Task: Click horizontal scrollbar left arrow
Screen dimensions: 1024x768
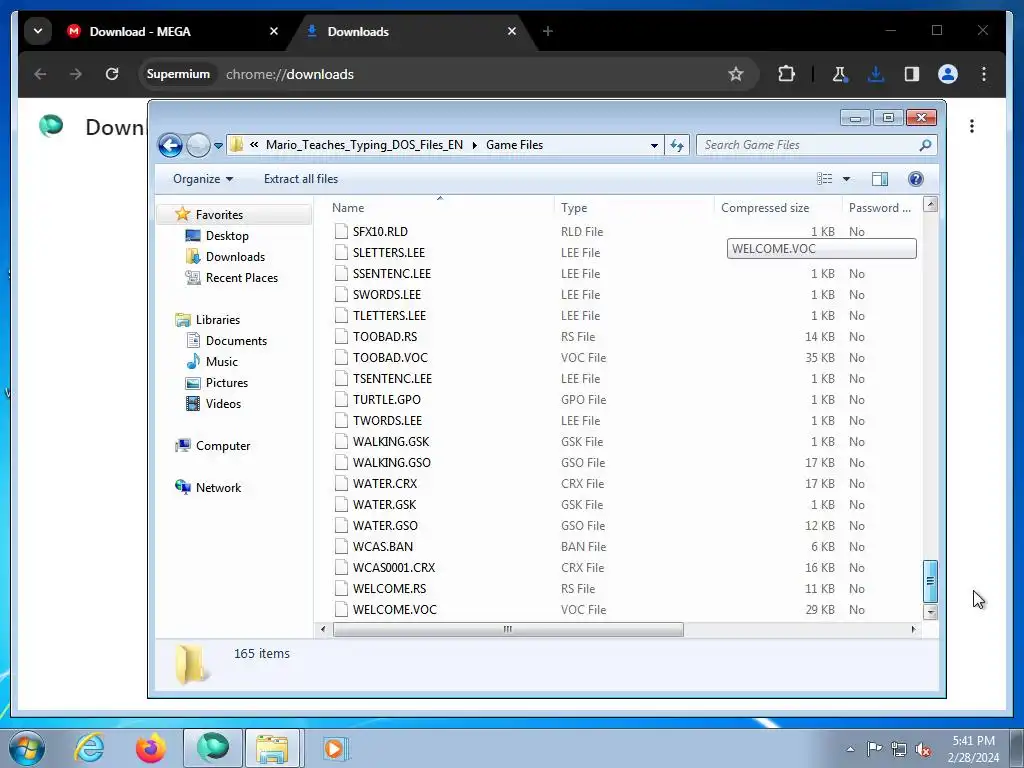Action: point(323,630)
